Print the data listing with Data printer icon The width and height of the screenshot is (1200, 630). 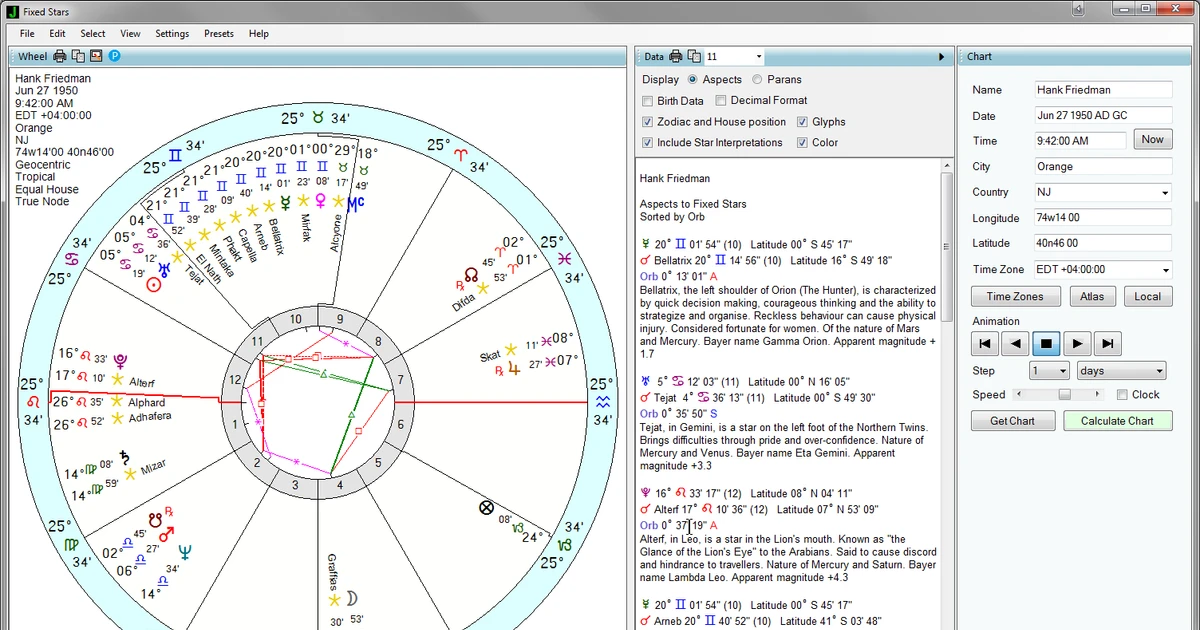click(676, 56)
